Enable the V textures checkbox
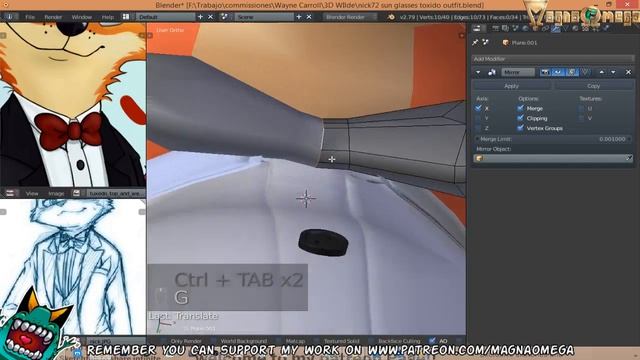 (582, 118)
